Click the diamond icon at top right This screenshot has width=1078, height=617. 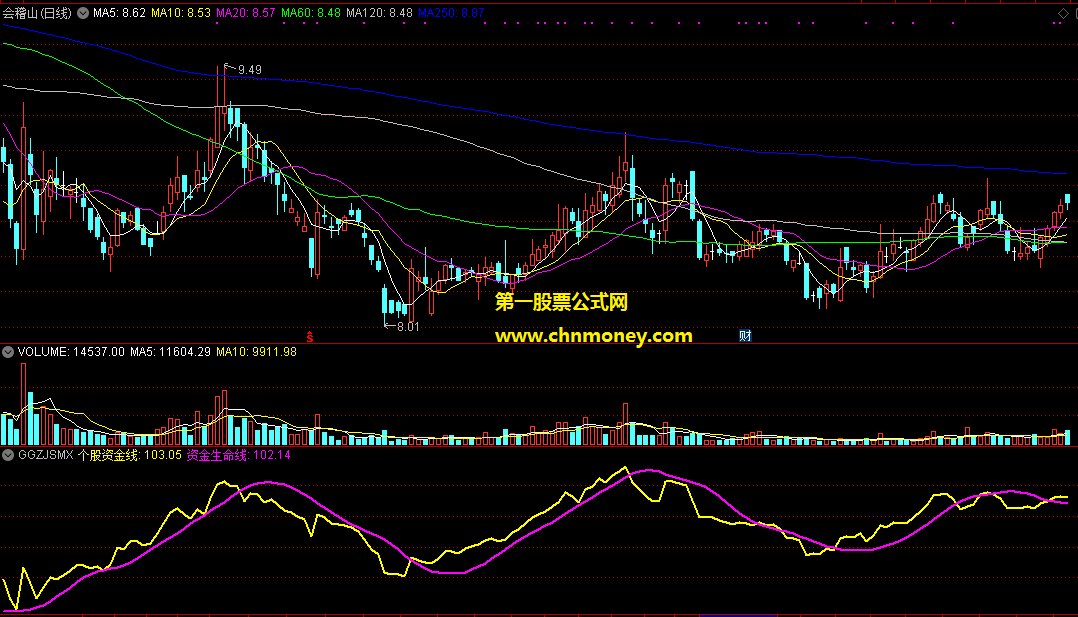pos(1063,13)
